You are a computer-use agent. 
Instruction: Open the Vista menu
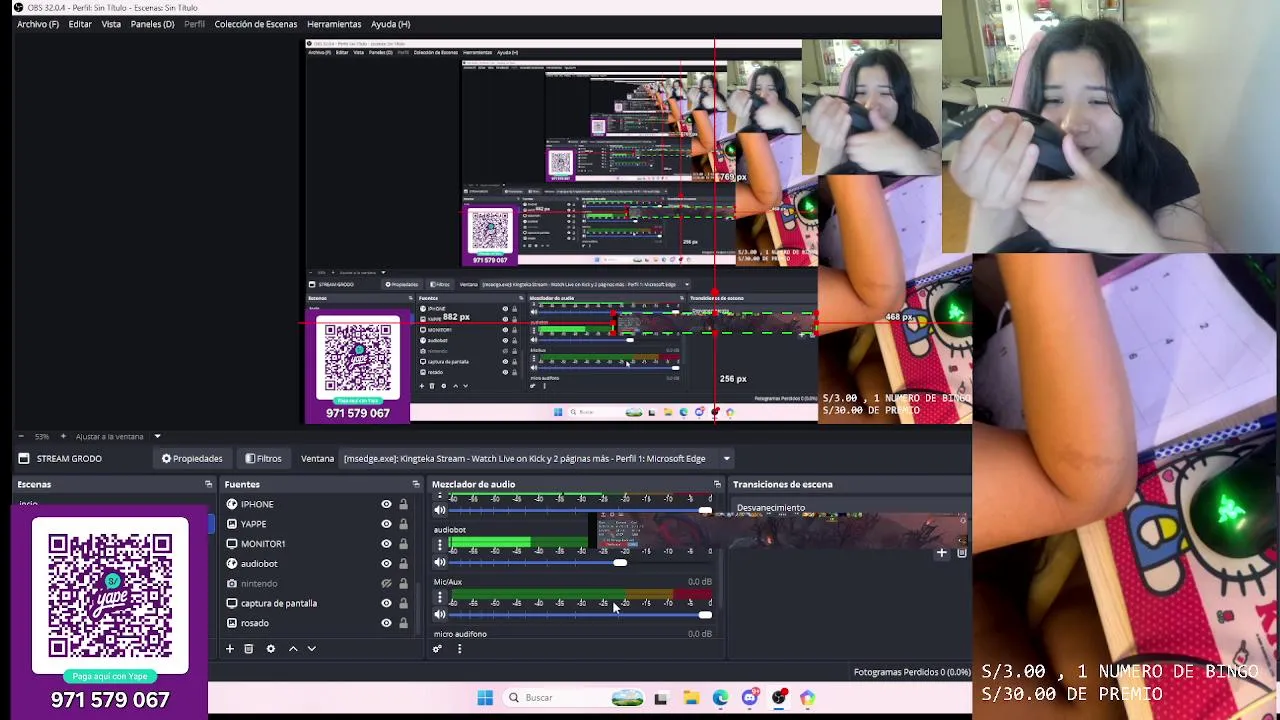[x=111, y=24]
